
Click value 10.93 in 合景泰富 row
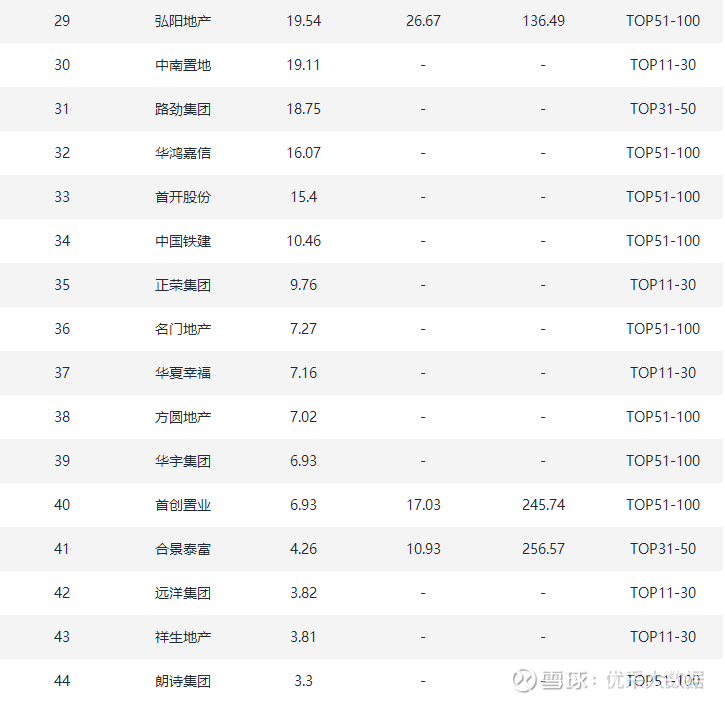[423, 549]
